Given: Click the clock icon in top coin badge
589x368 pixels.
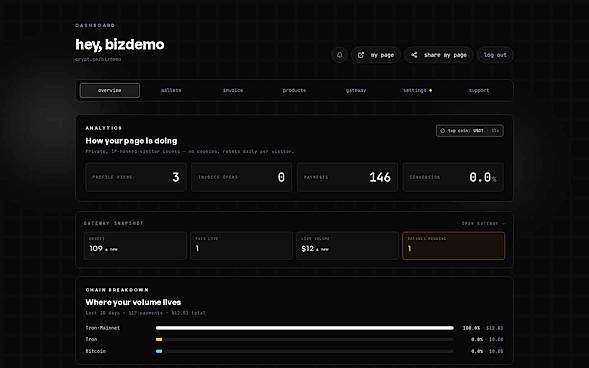Looking at the screenshot, I should click(x=442, y=131).
